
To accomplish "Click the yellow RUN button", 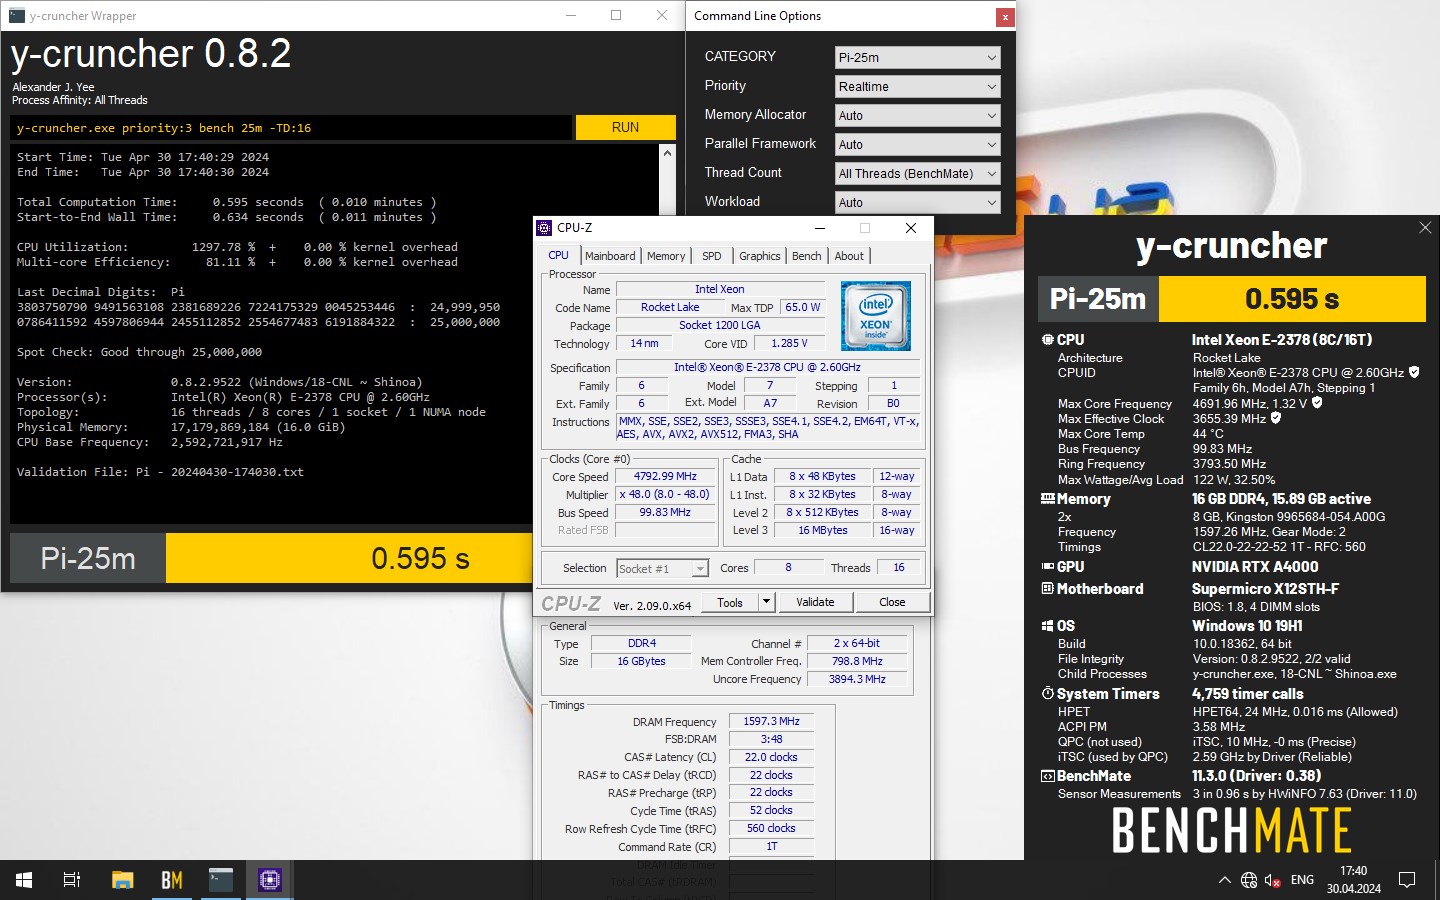I will (x=625, y=127).
